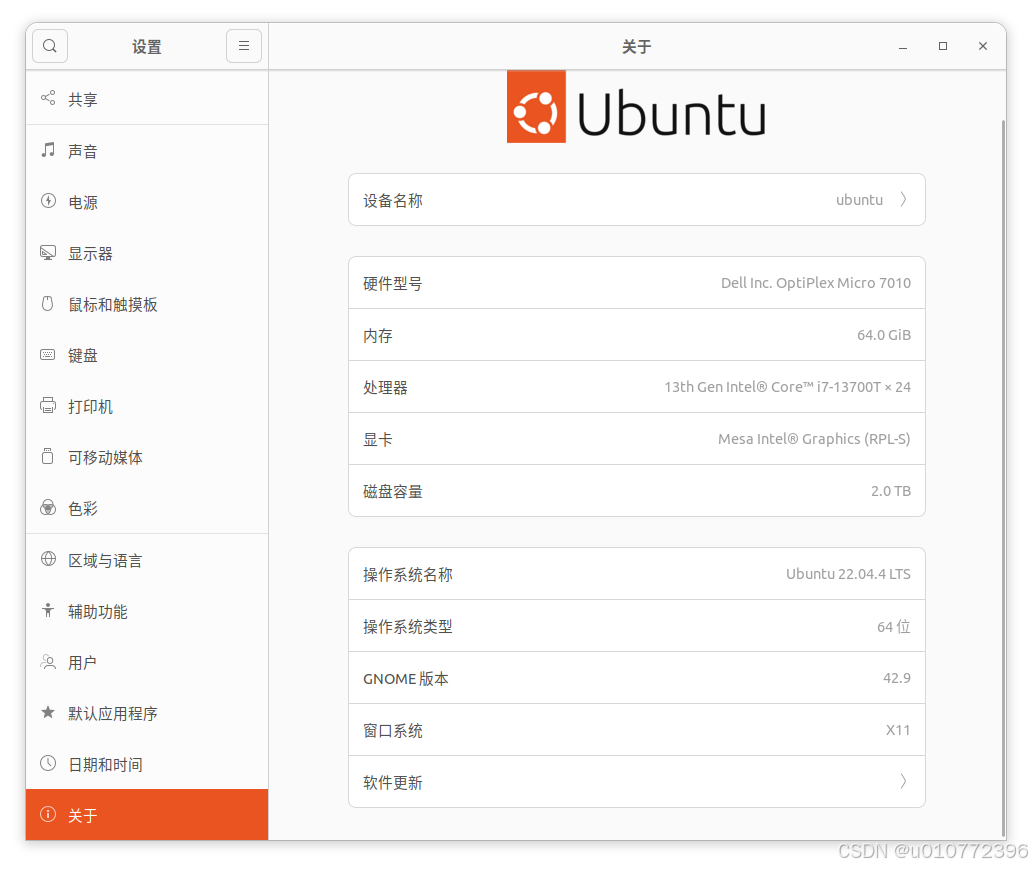
Task: Click the Printers sidebar icon
Action: coord(48,406)
